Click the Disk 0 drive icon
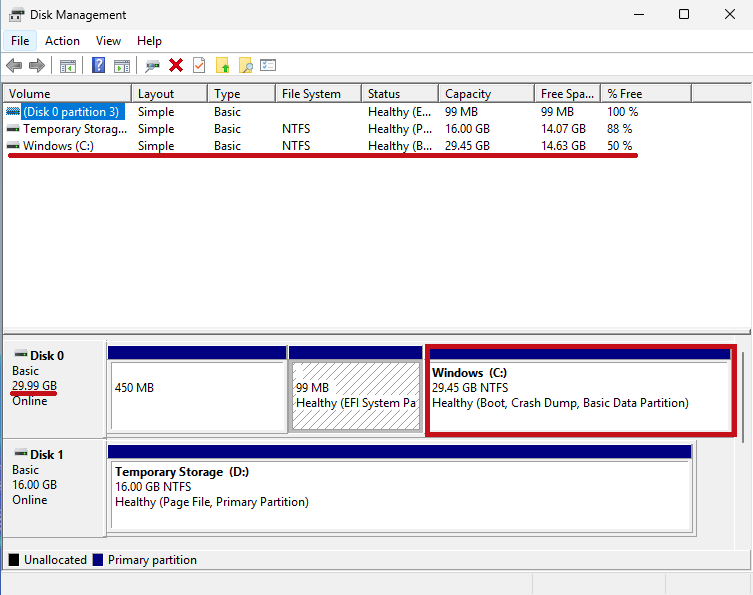753x595 pixels. (x=21, y=354)
